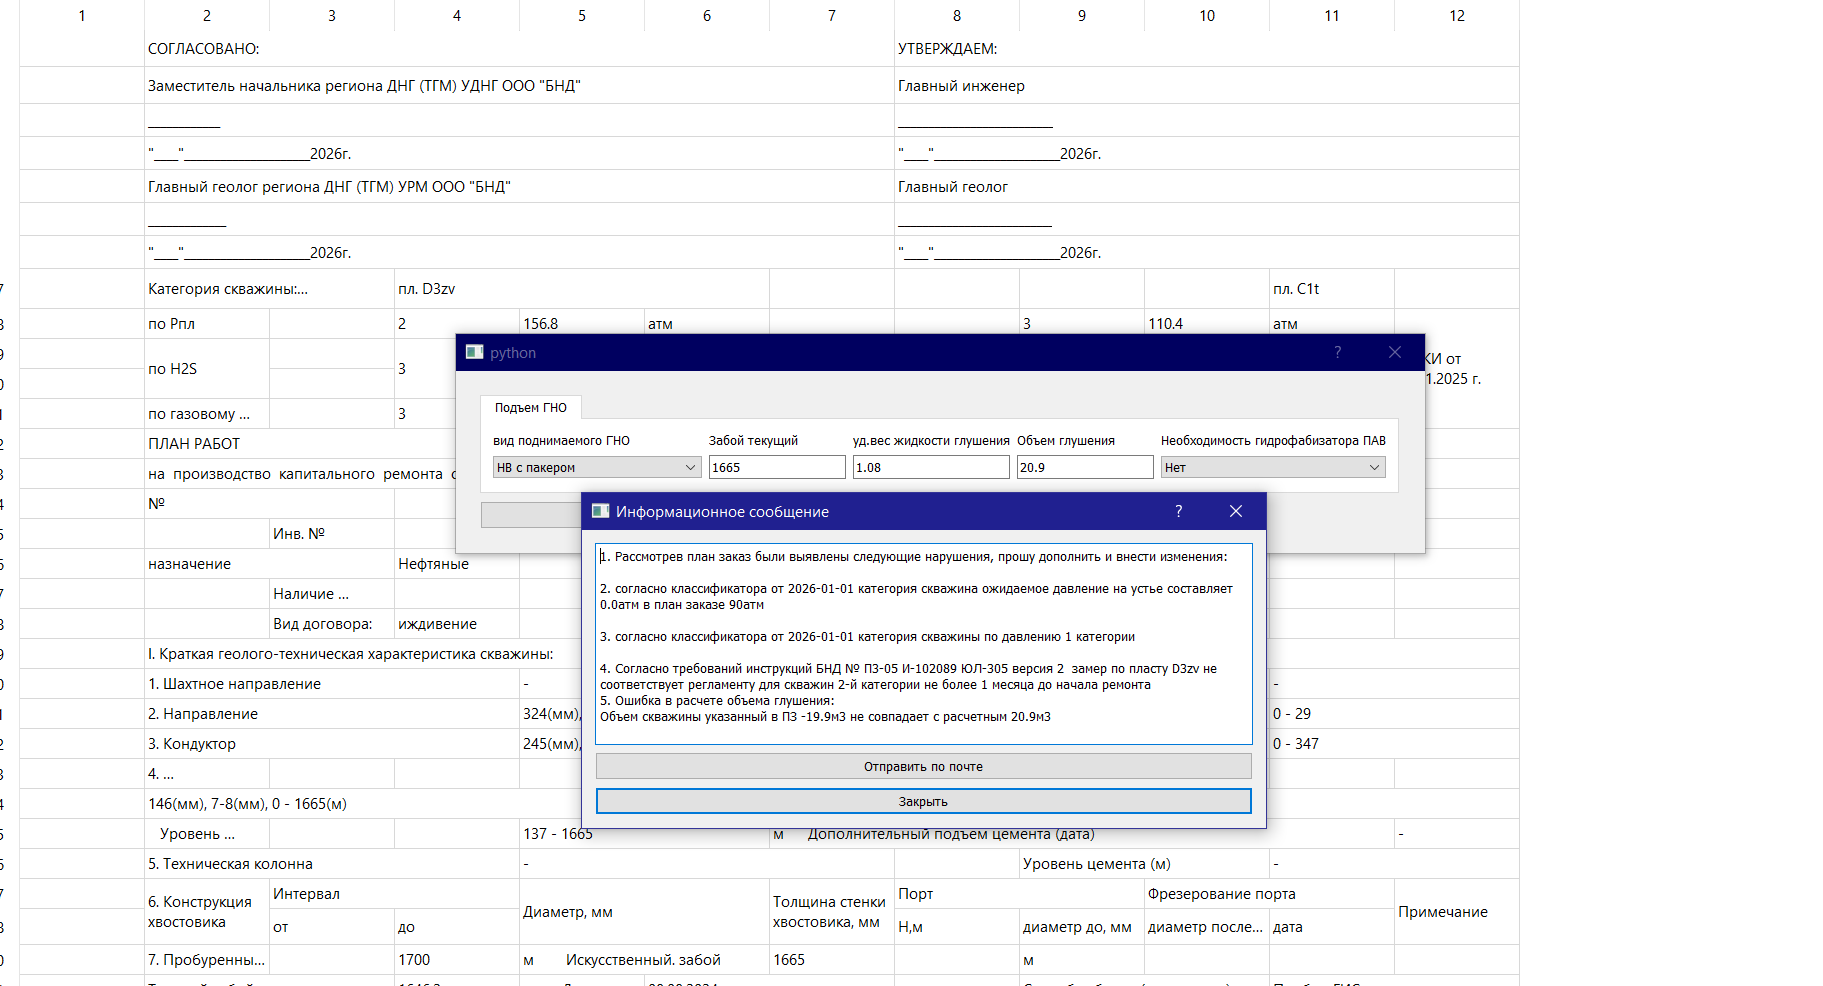Click the 2. Направление cell
Image resolution: width=1823 pixels, height=986 pixels.
332,714
